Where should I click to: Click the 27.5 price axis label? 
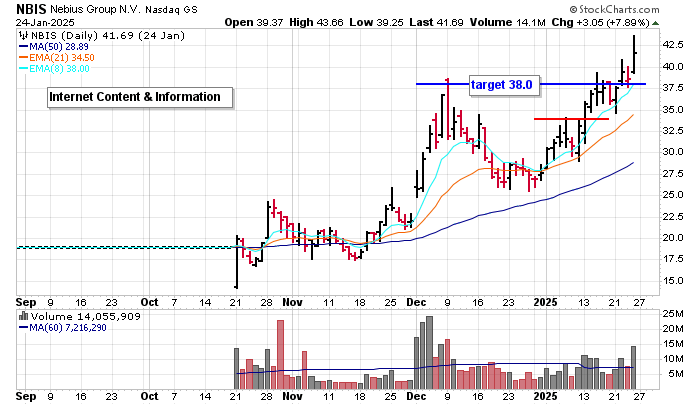click(x=672, y=174)
